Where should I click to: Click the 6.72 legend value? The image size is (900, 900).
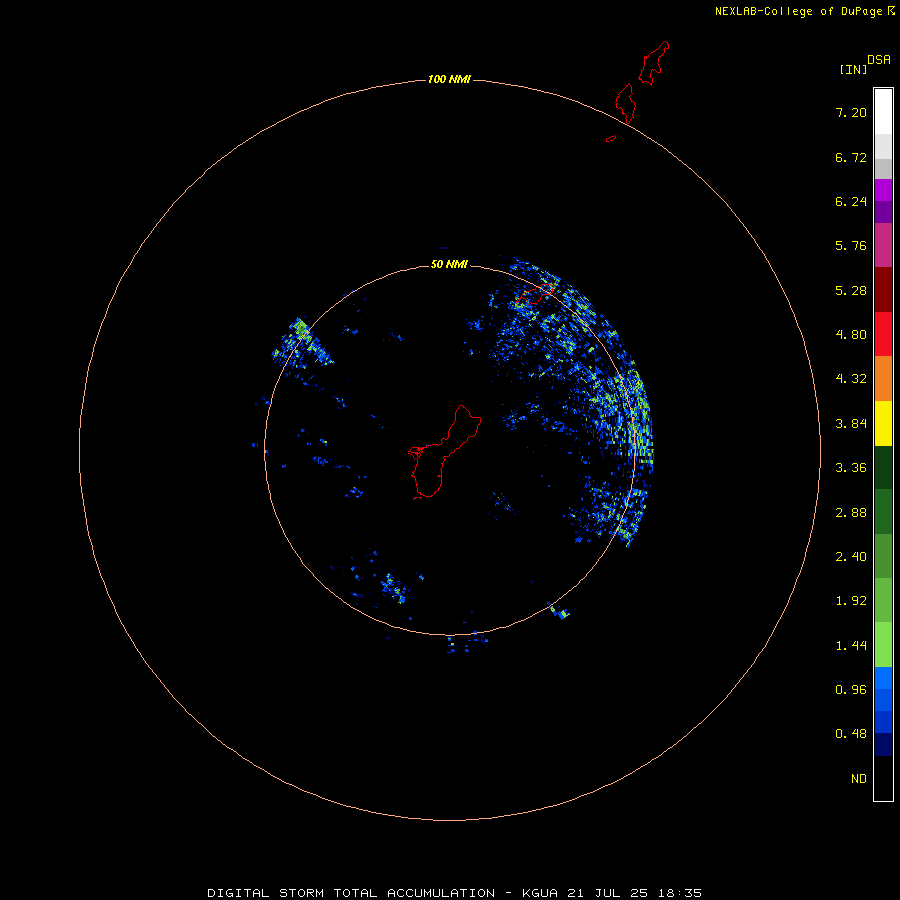tap(851, 157)
